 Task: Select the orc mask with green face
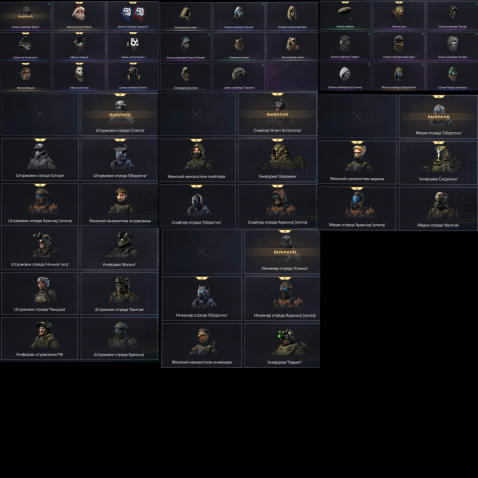[x=399, y=15]
